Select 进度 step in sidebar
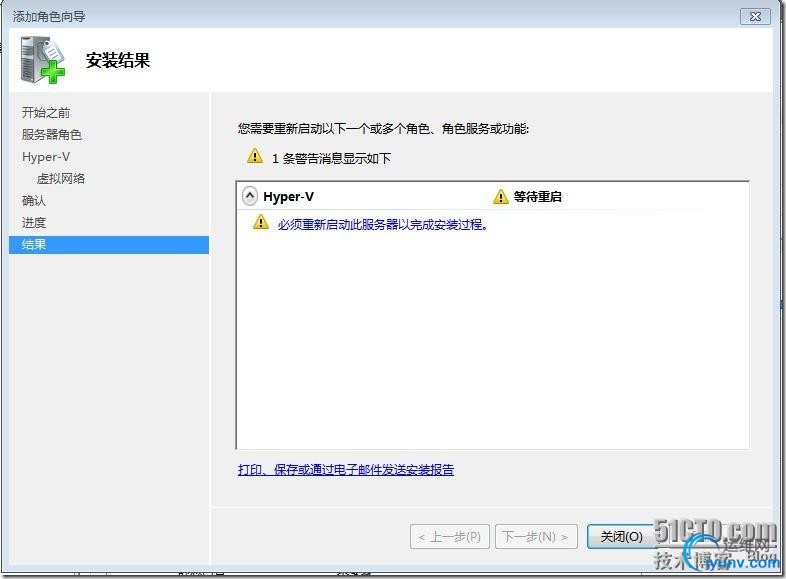Image resolution: width=786 pixels, height=579 pixels. [34, 223]
